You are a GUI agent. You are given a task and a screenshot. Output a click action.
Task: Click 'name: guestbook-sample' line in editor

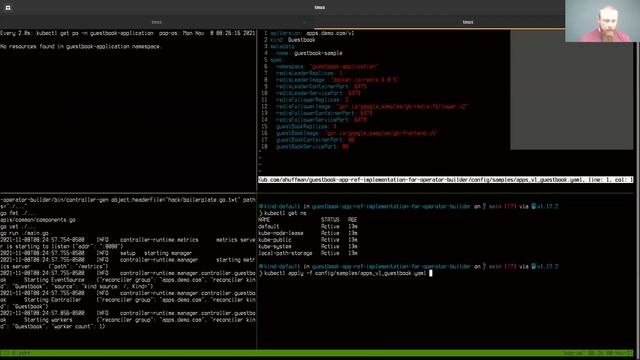[x=309, y=53]
